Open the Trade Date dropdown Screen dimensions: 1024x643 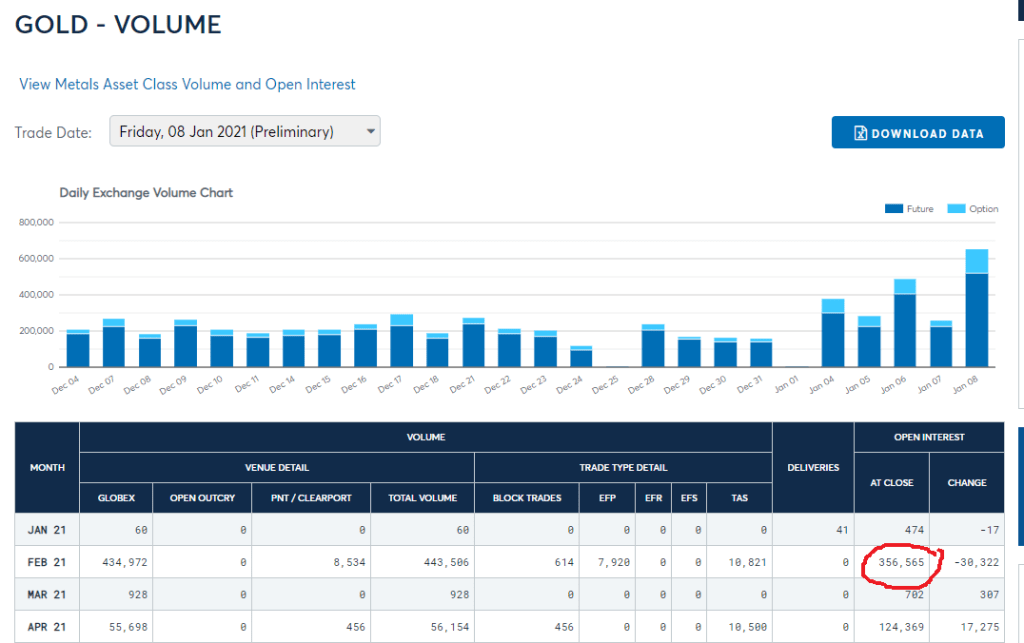pyautogui.click(x=244, y=131)
